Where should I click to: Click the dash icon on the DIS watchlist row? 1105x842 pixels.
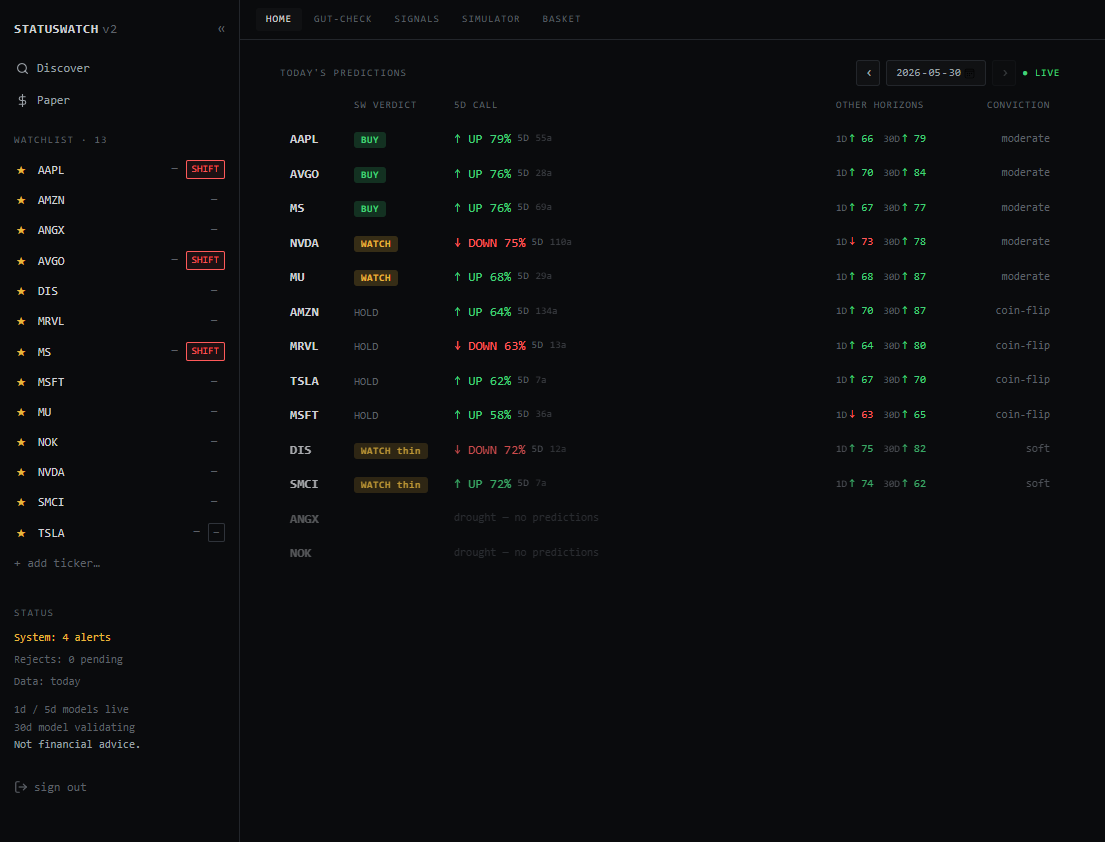[214, 290]
